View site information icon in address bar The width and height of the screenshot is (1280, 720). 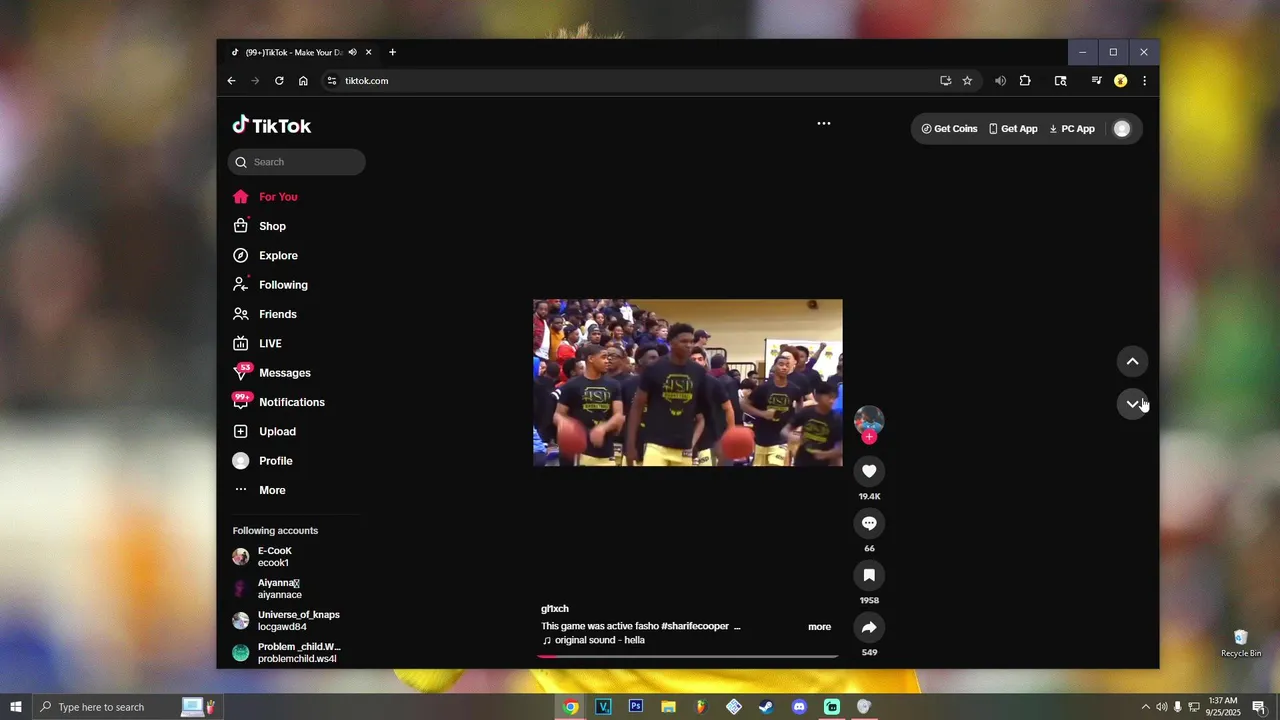click(332, 81)
